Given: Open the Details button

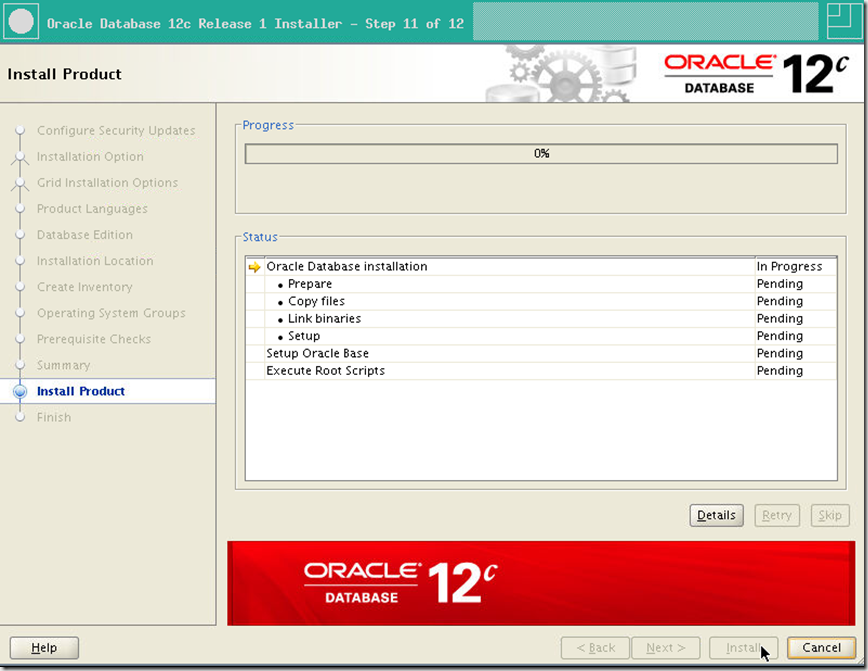Looking at the screenshot, I should click(x=716, y=515).
